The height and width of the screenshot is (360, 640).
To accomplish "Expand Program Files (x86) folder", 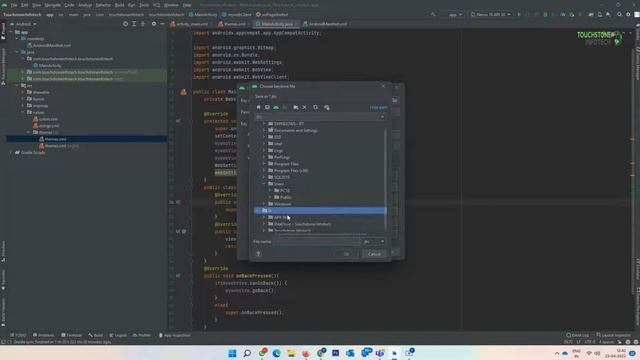I will [x=264, y=171].
